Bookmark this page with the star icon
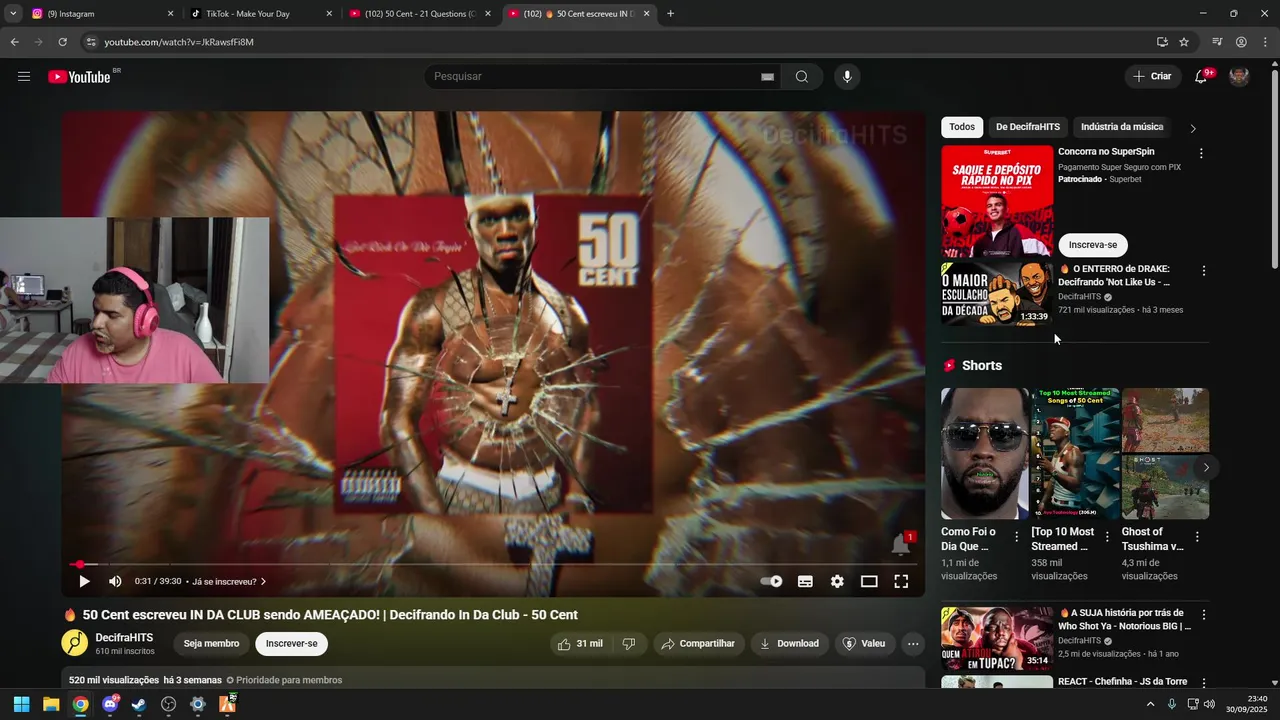1280x720 pixels. tap(1184, 42)
